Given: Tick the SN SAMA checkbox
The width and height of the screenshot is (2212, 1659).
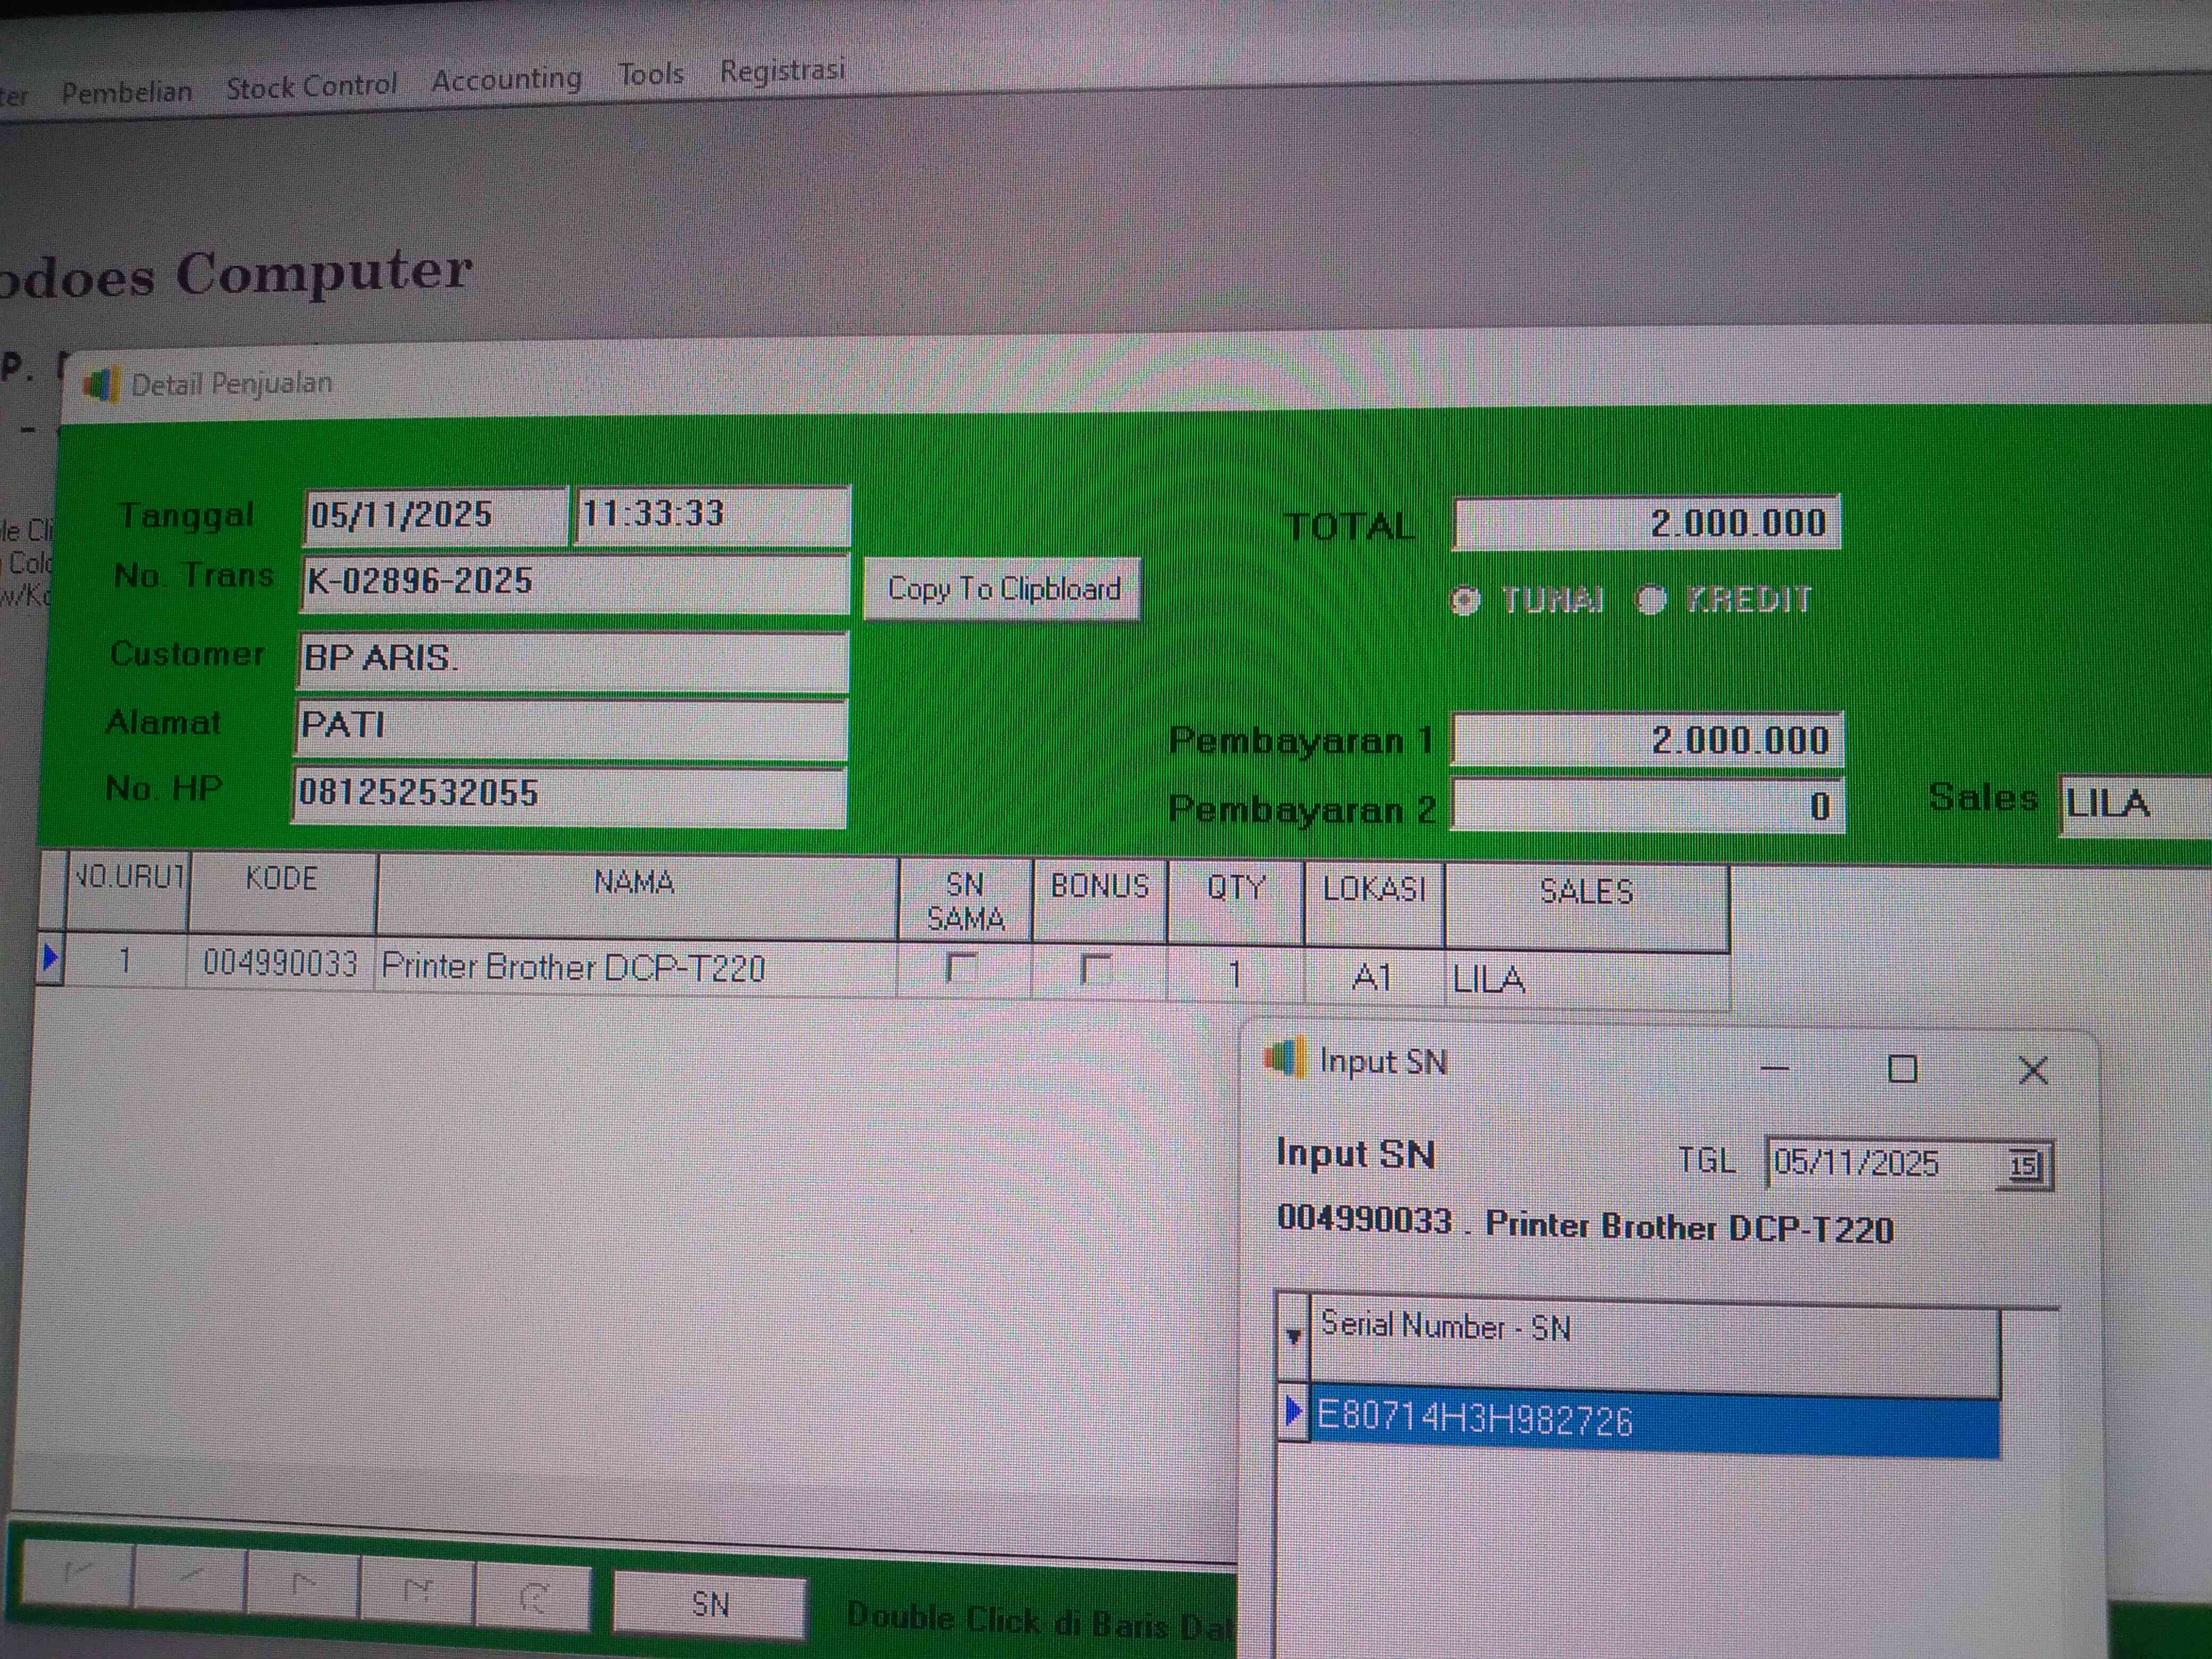Looking at the screenshot, I should 962,968.
